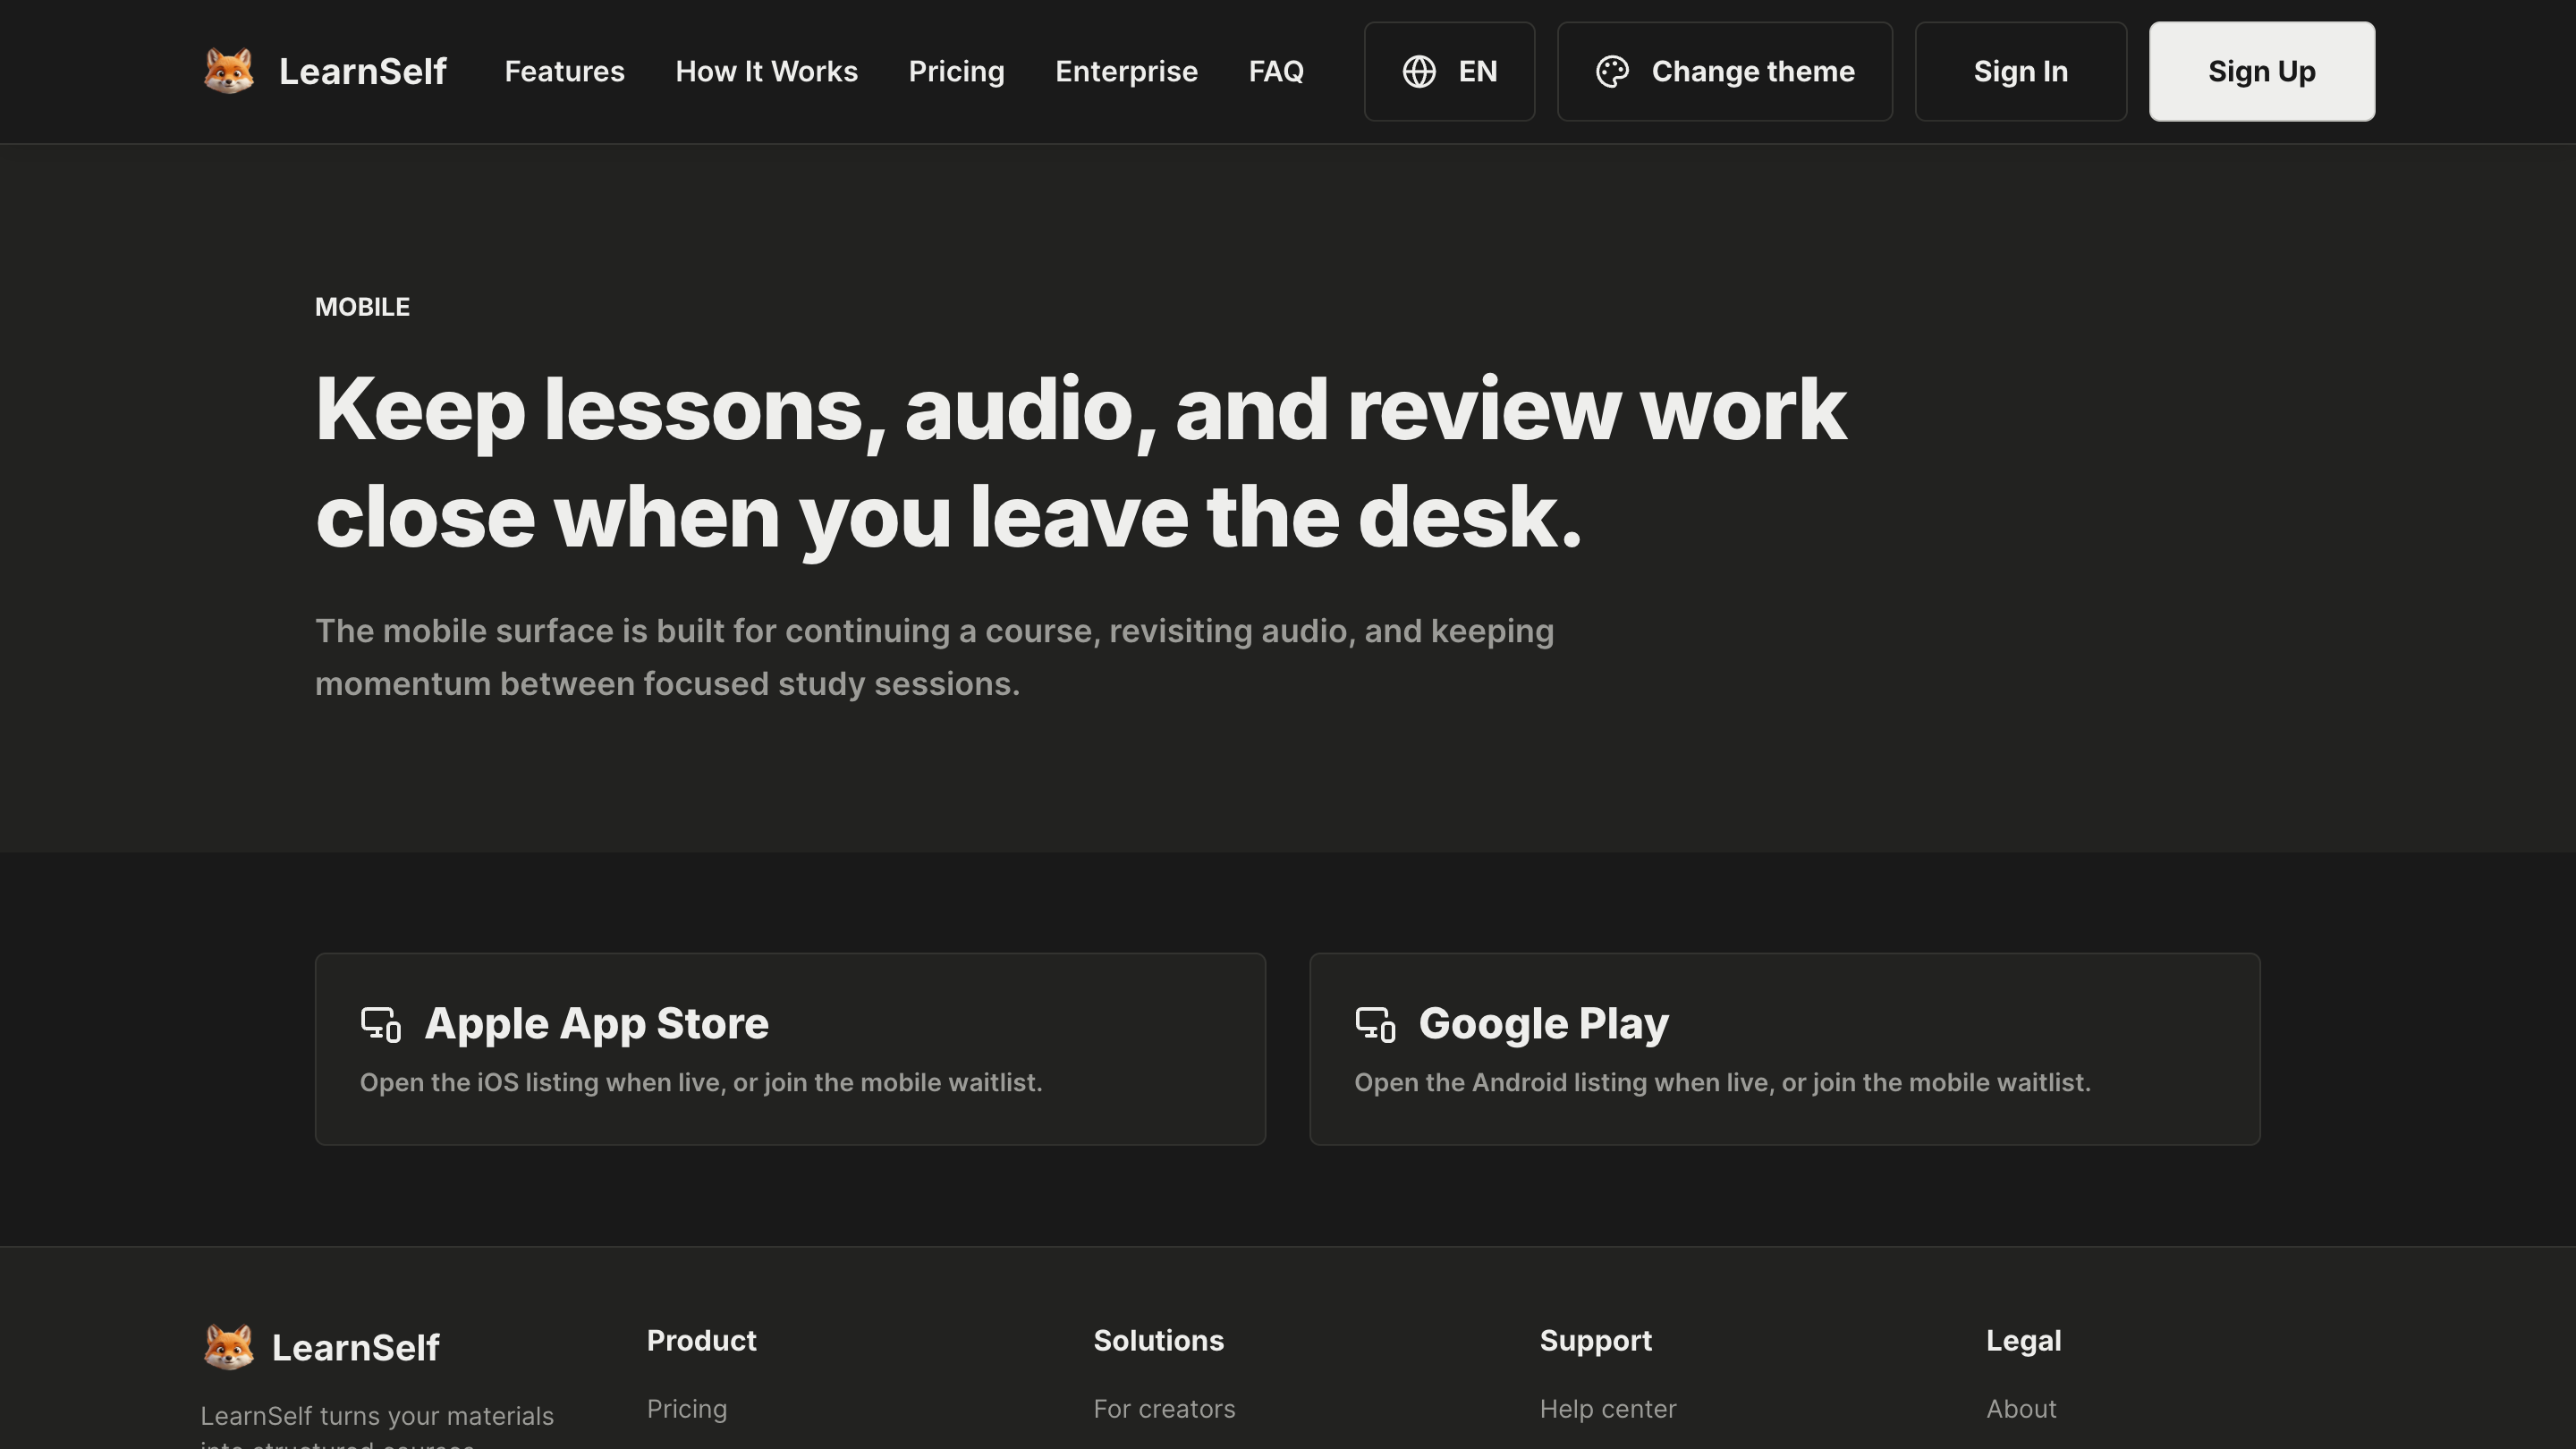Viewport: 2576px width, 1449px height.
Task: Click the footer Pricing link
Action: [687, 1408]
